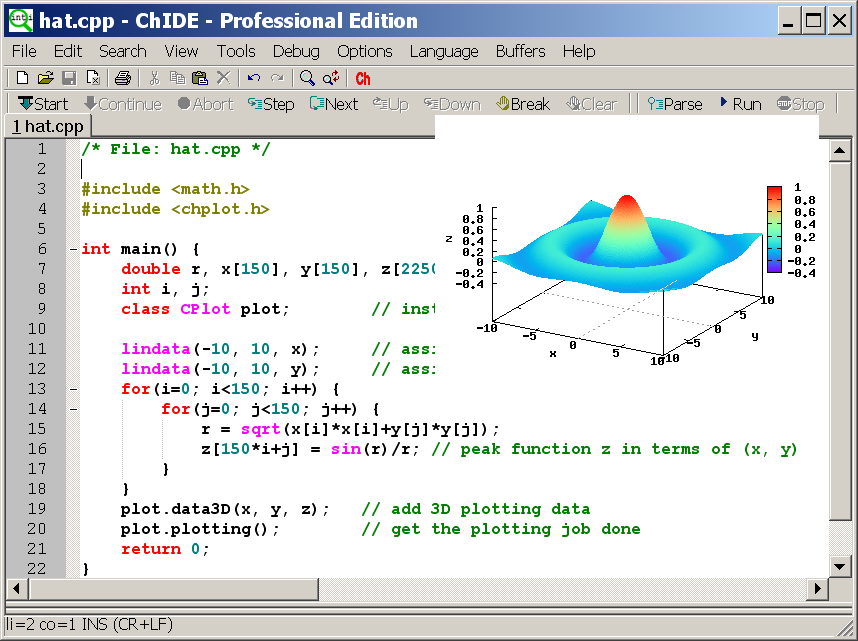
Task: Toggle a breakpoint with Break
Action: point(523,103)
